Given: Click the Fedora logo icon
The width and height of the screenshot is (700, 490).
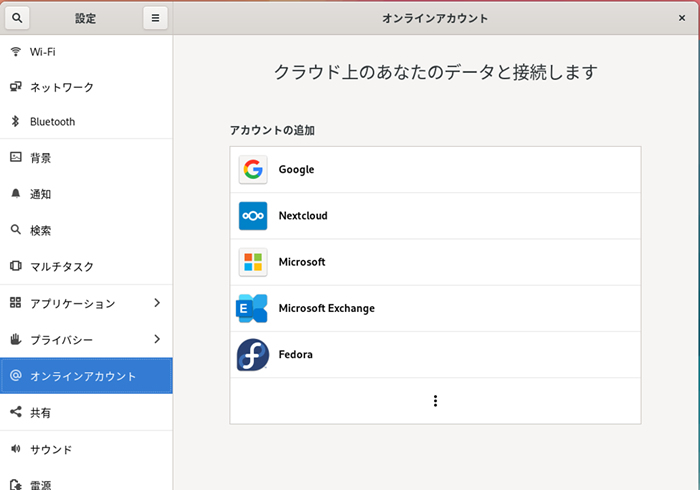Looking at the screenshot, I should pyautogui.click(x=253, y=354).
